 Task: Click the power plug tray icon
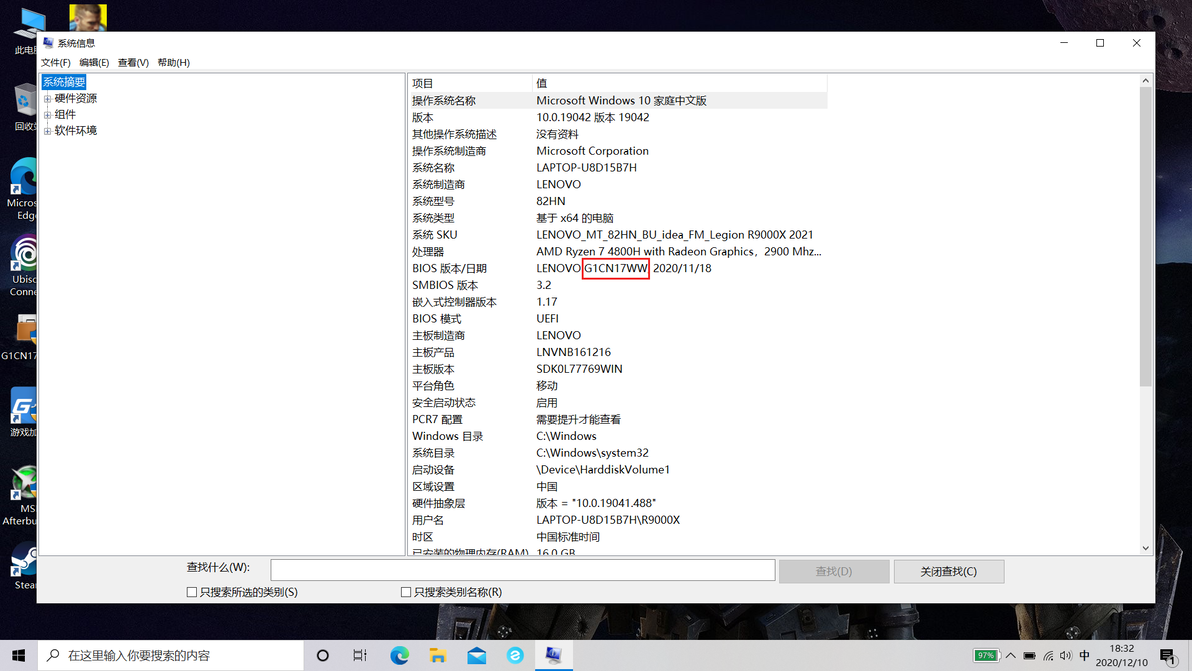[x=1029, y=656]
